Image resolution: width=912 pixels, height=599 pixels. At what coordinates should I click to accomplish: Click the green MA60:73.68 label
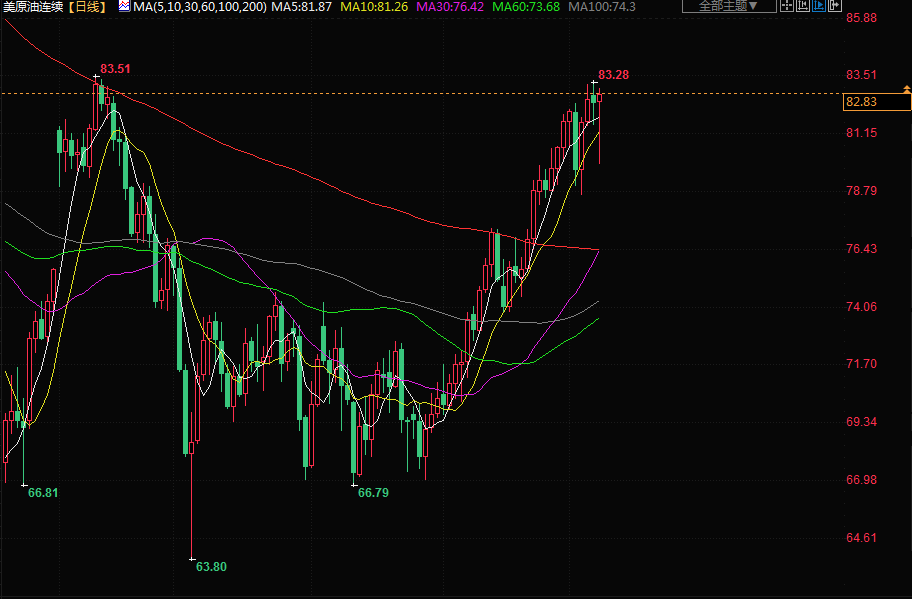pos(526,7)
